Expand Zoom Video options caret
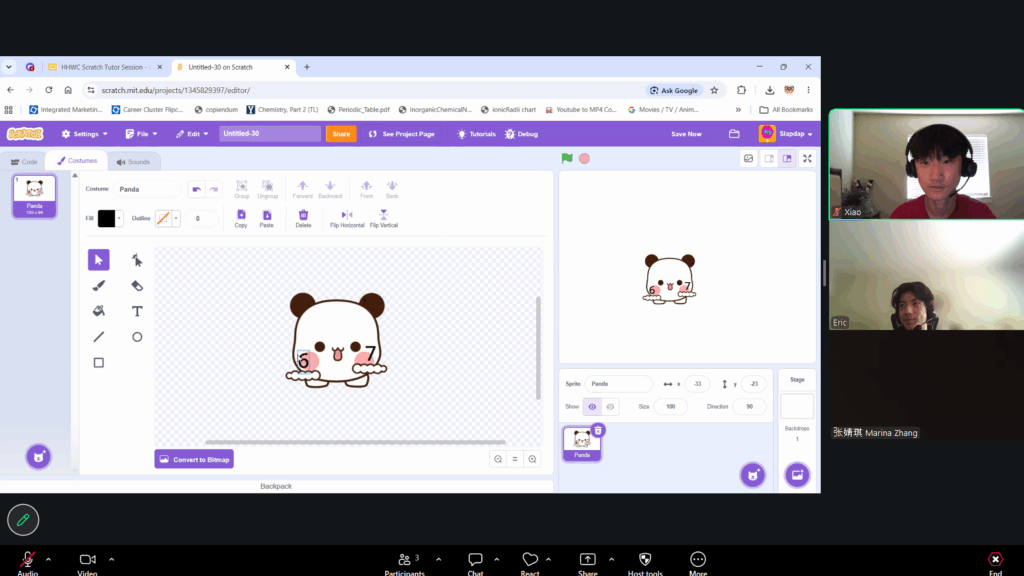Image resolution: width=1024 pixels, height=576 pixels. tap(112, 560)
